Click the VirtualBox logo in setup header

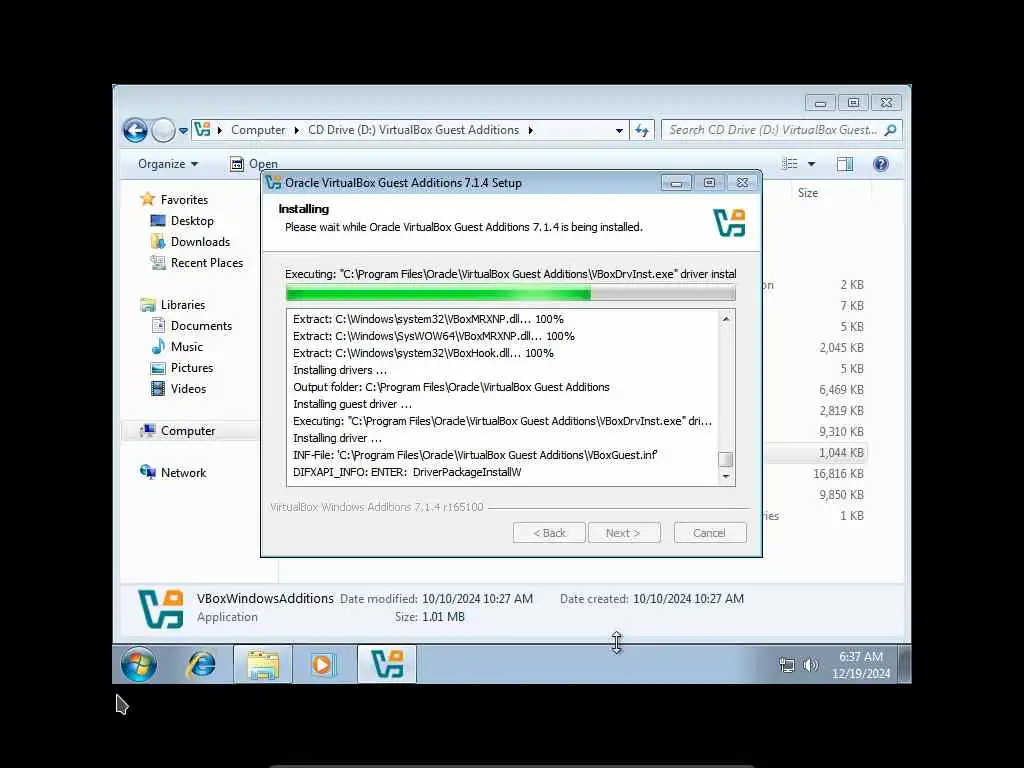click(729, 223)
